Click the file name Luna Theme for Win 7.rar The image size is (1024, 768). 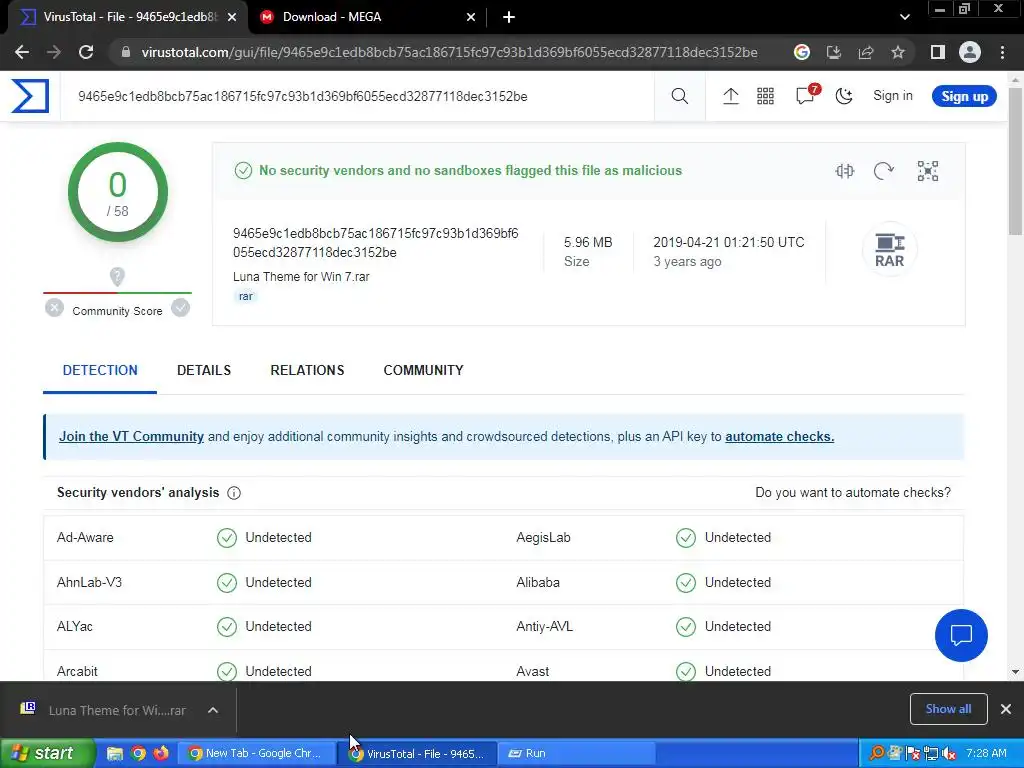[x=301, y=277]
